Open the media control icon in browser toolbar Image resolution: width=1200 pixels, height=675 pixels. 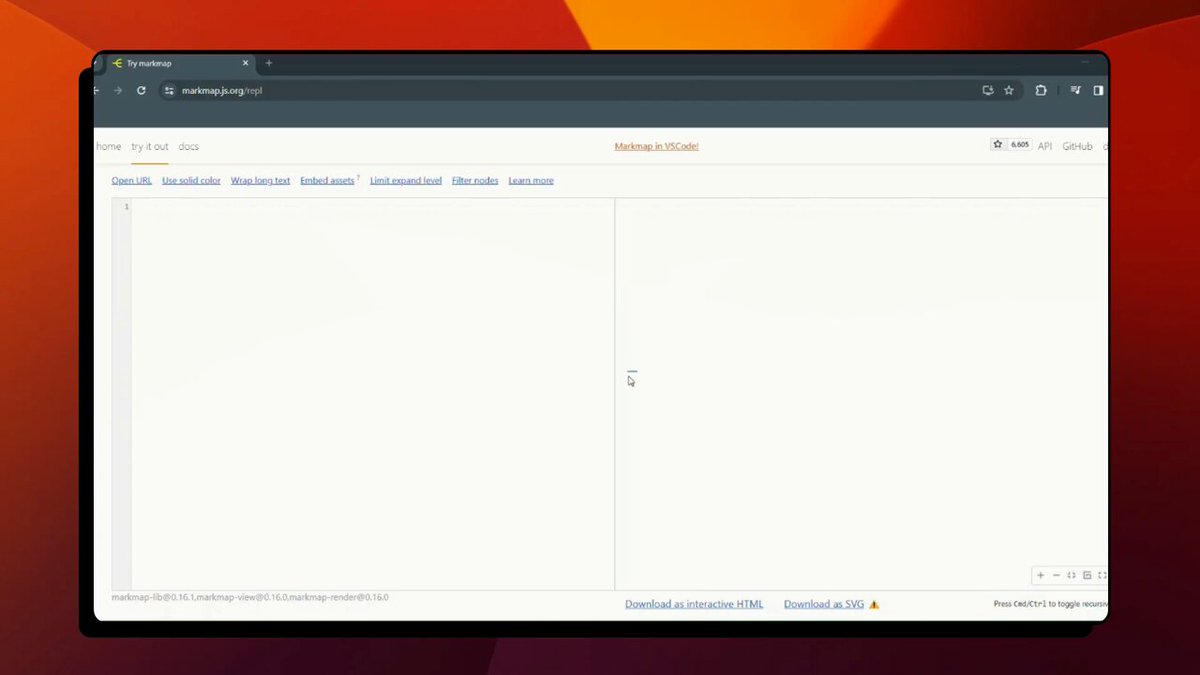coord(1076,90)
